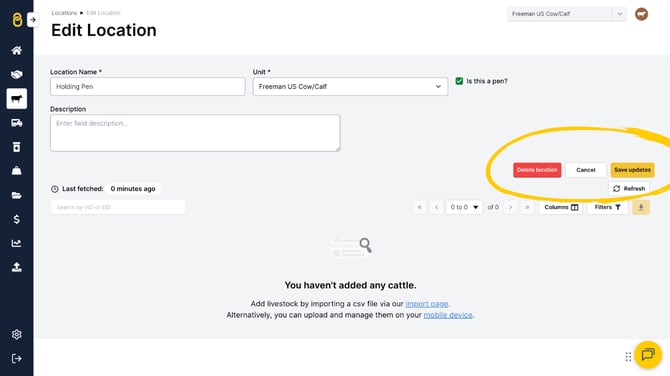
Task: Open the folder records icon
Action: [x=17, y=195]
